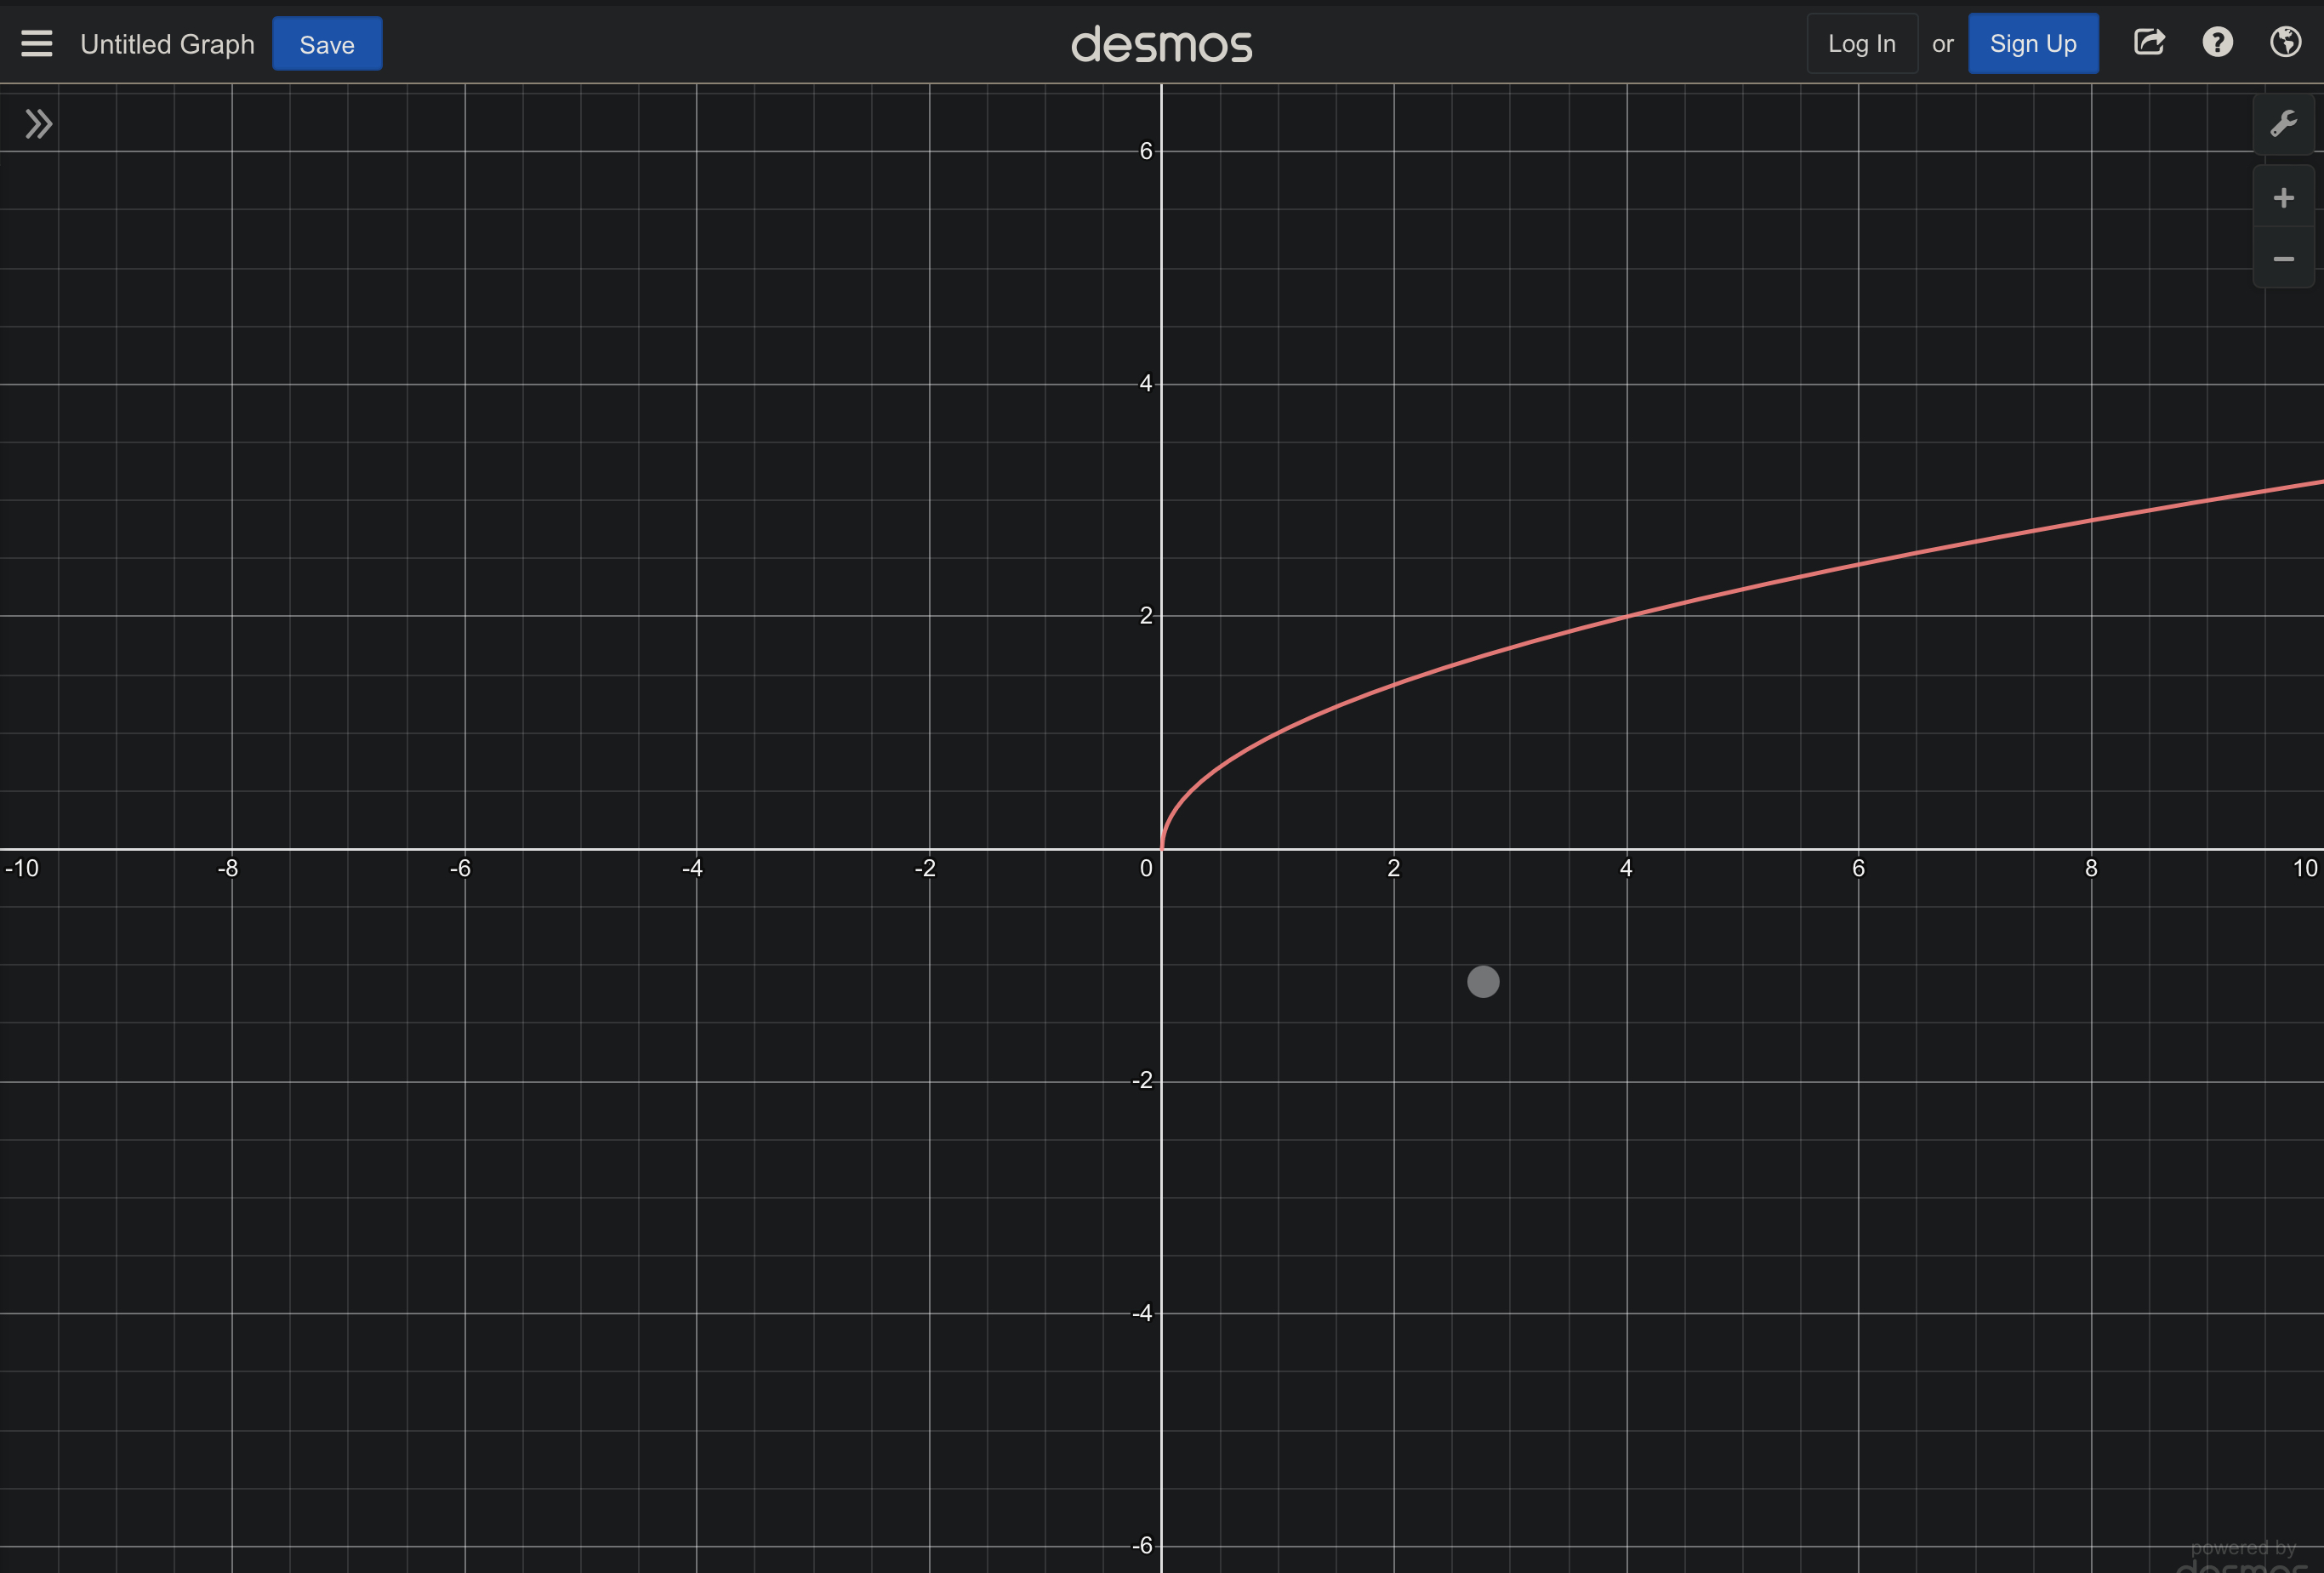Screen dimensions: 2324x1573
Task: Open the language globe icon
Action: pos(2285,42)
